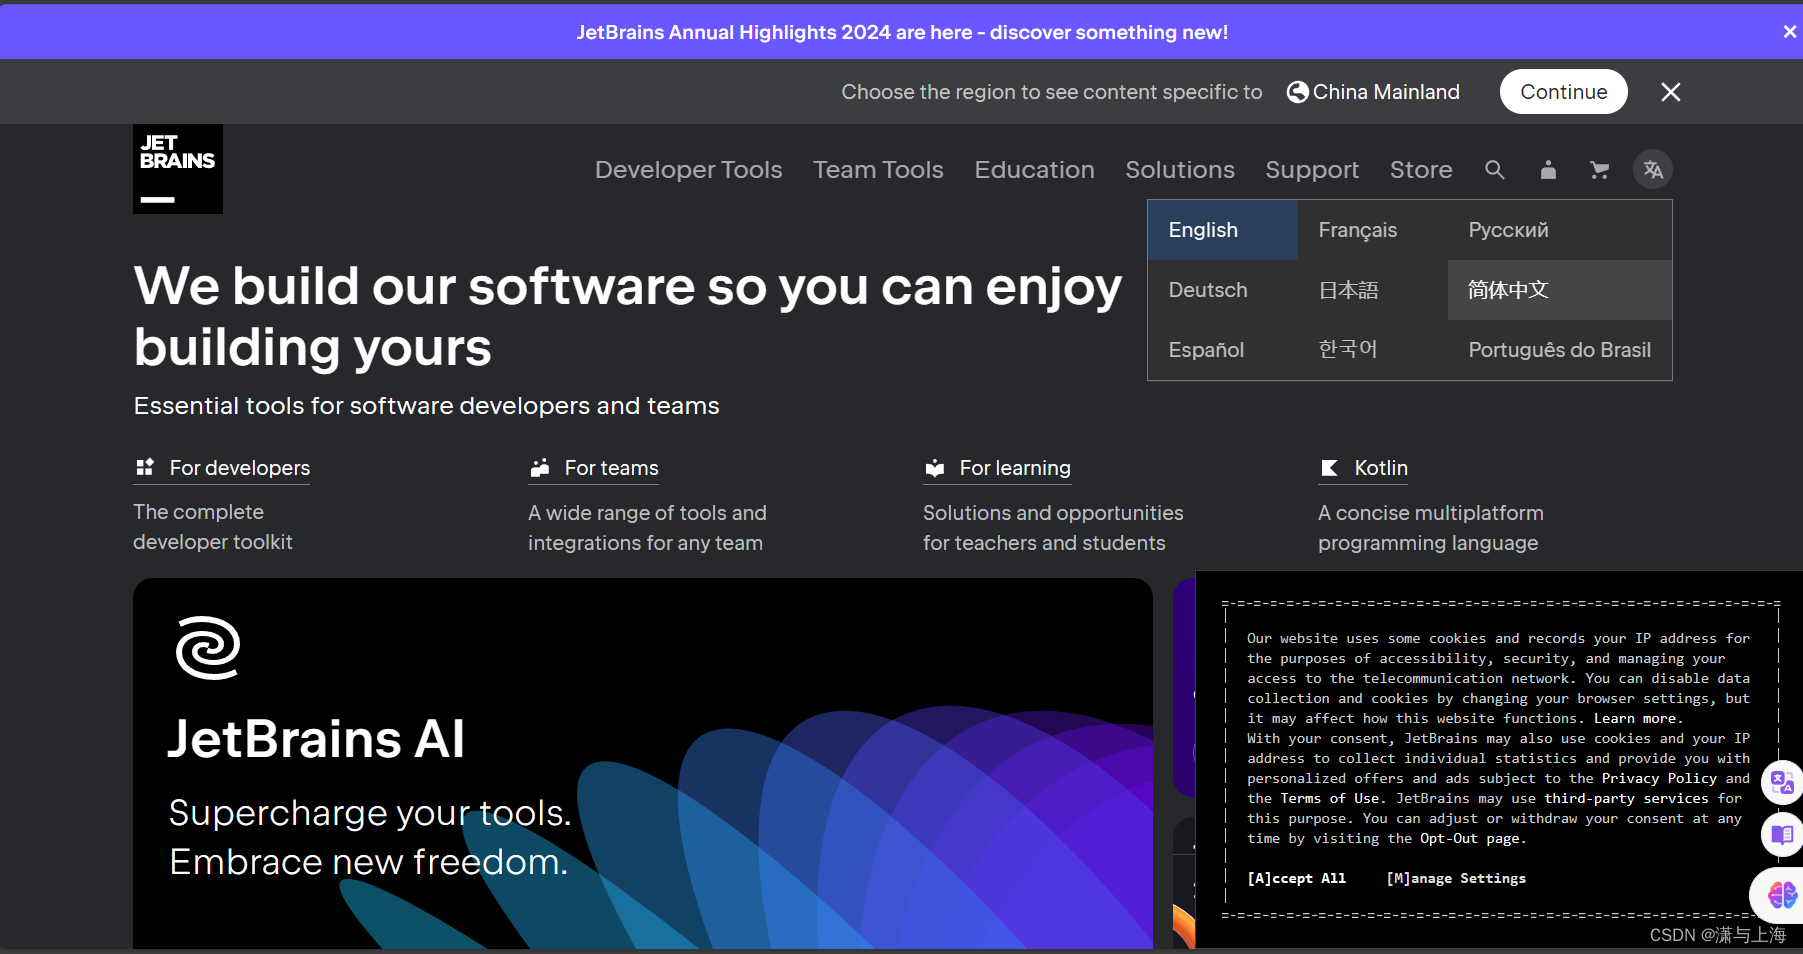Open the Annual Highlights 2024 banner link
Image resolution: width=1803 pixels, height=954 pixels.
[x=902, y=32]
